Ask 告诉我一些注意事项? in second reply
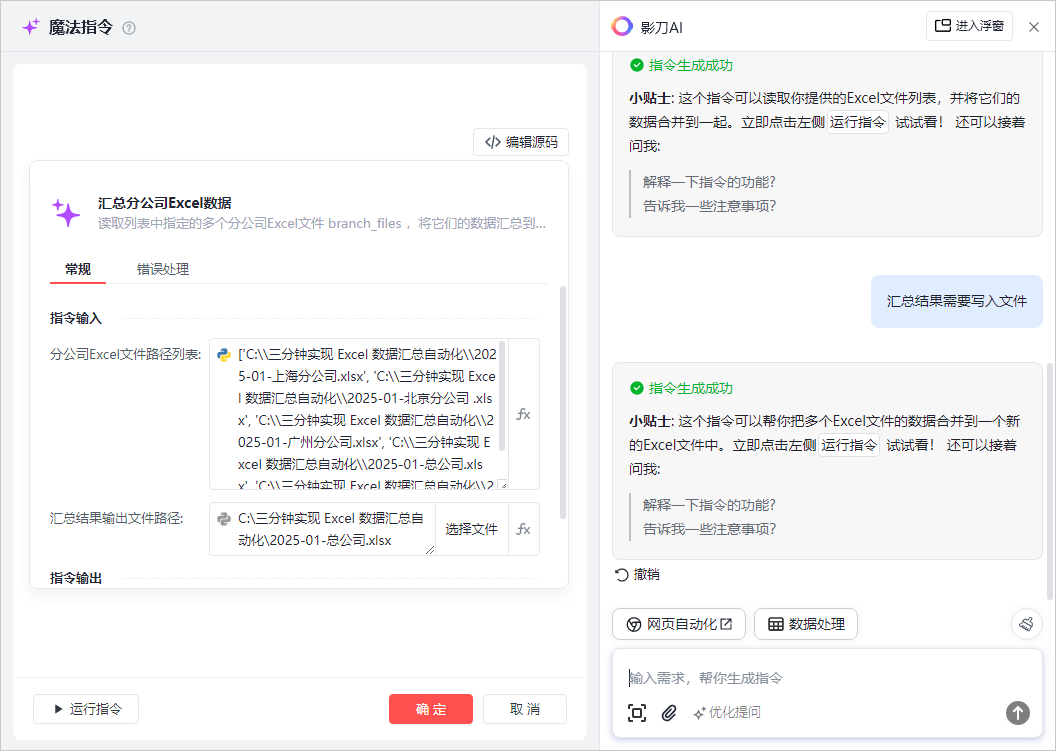The height and width of the screenshot is (751, 1056). coord(709,529)
